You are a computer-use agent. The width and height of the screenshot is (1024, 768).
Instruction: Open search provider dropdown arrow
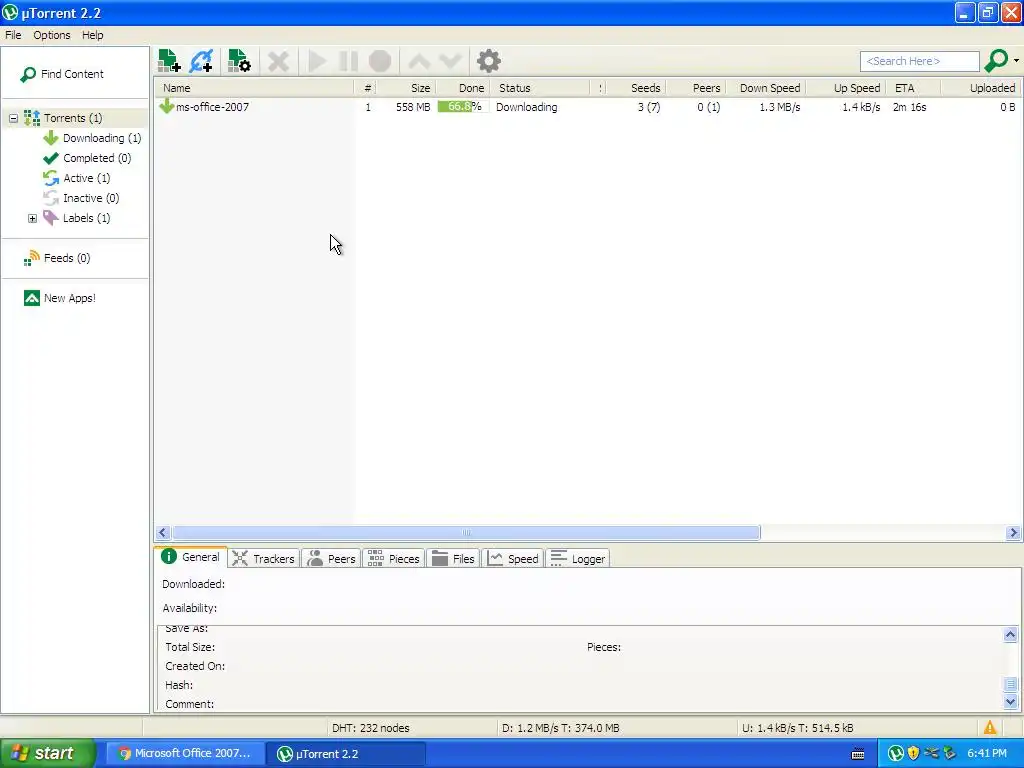[x=1016, y=61]
